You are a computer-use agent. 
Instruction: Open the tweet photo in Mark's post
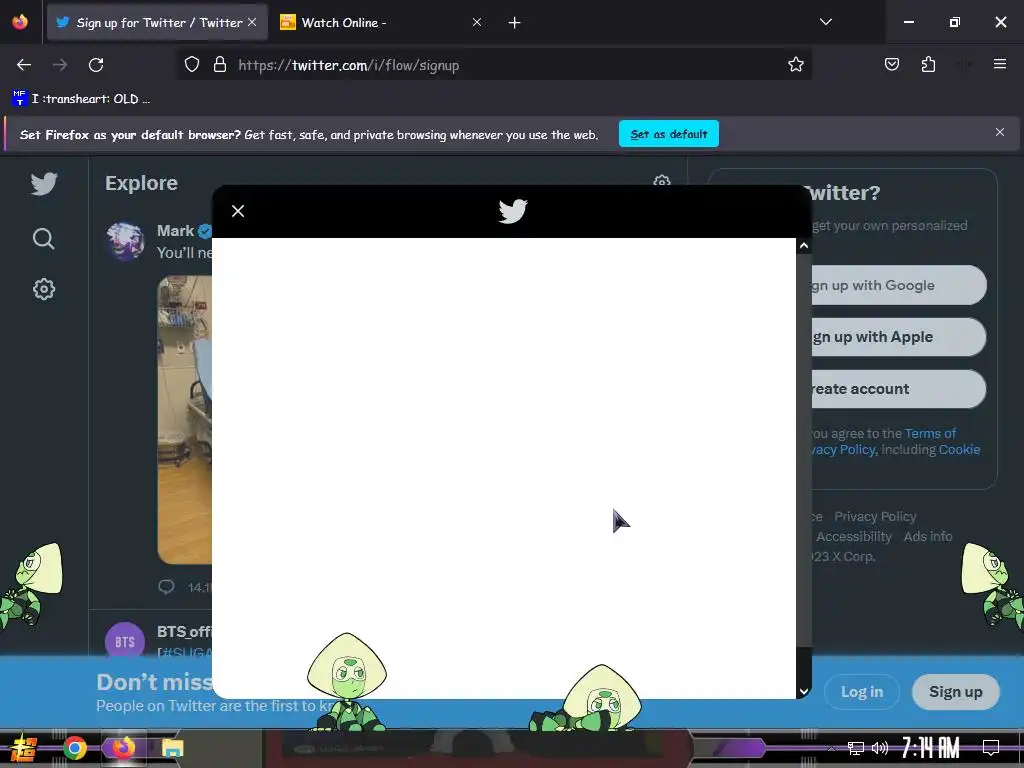coord(185,419)
